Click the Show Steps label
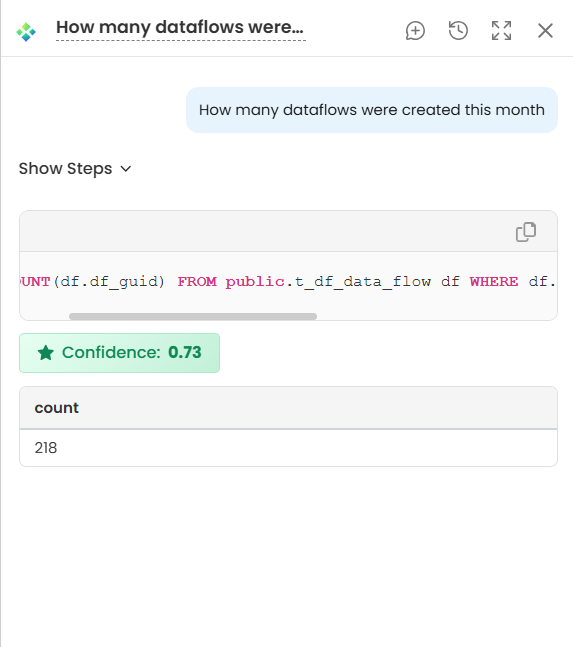This screenshot has height=647, width=573. click(x=66, y=169)
